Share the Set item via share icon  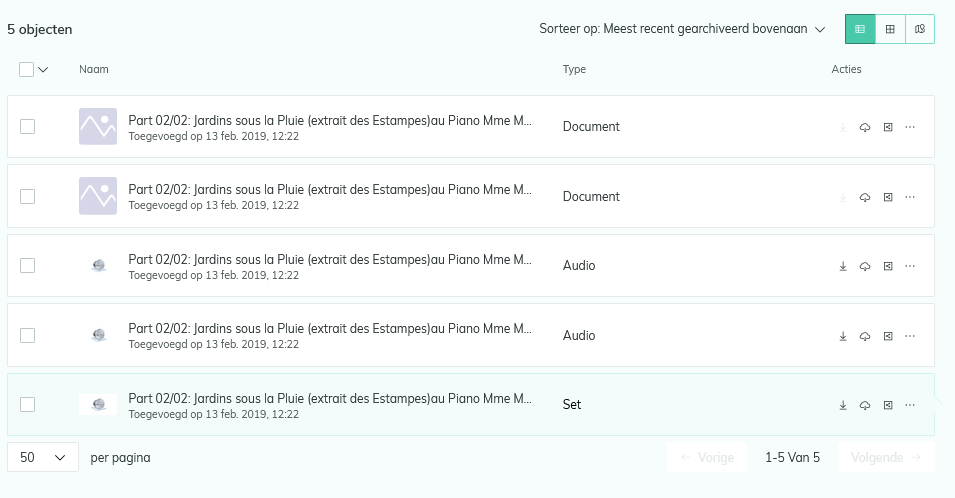pyautogui.click(x=888, y=405)
